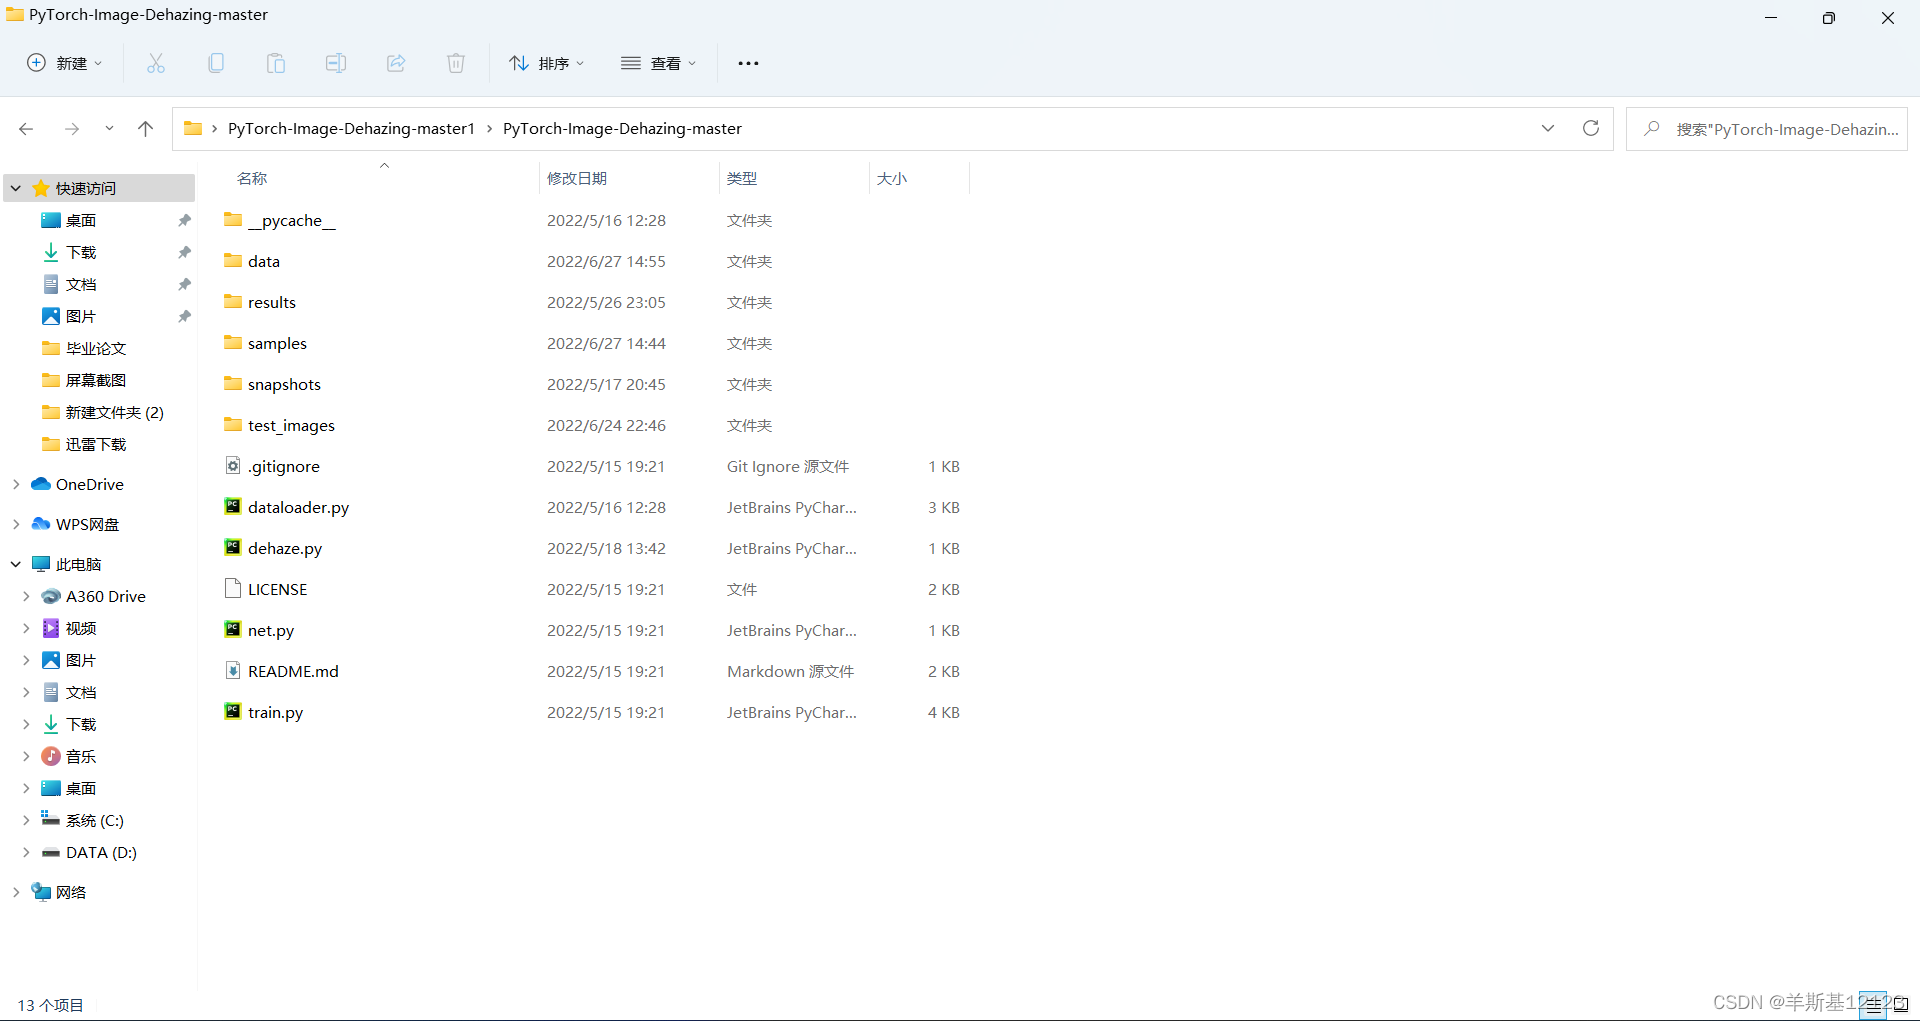Select the train.py file icon
Screen dimensions: 1920x1021
(x=232, y=711)
